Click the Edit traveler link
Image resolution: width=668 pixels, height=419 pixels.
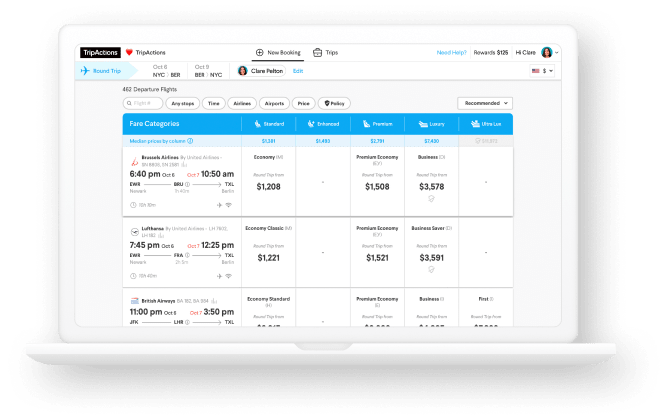[x=298, y=71]
